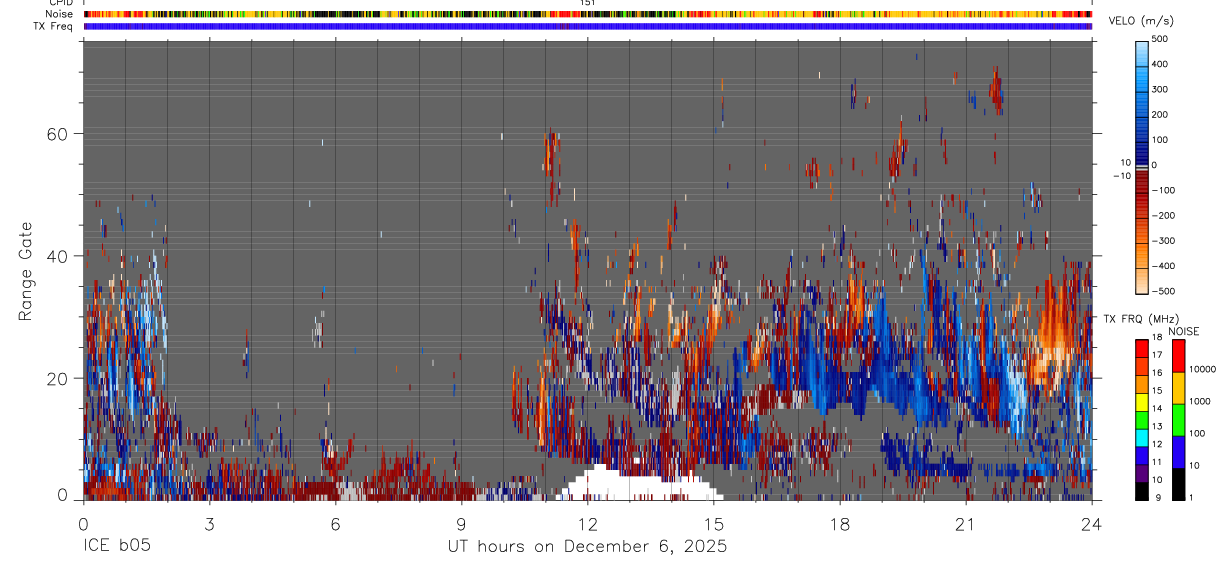Click the multicolored Noise strip above the plot

[x=589, y=14]
